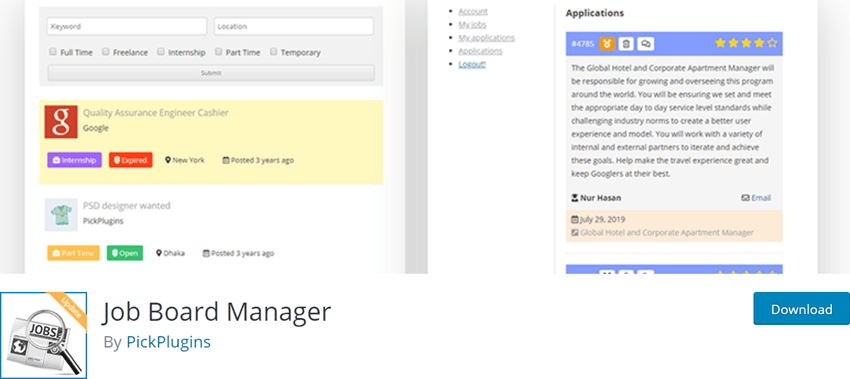
Task: Click calendar icon on Google job posting
Action: [x=226, y=160]
